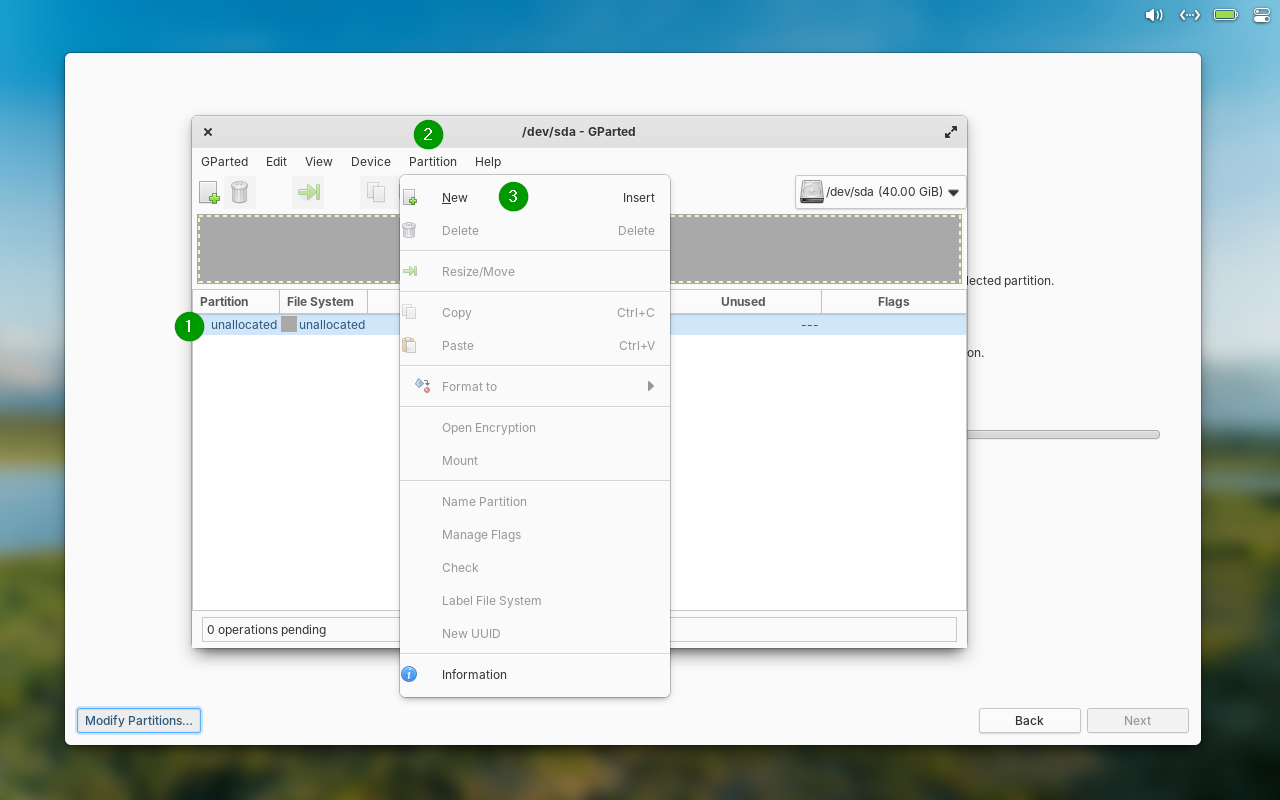Click Label File System menu entry
Screen dimensions: 1280x800
(535, 601)
